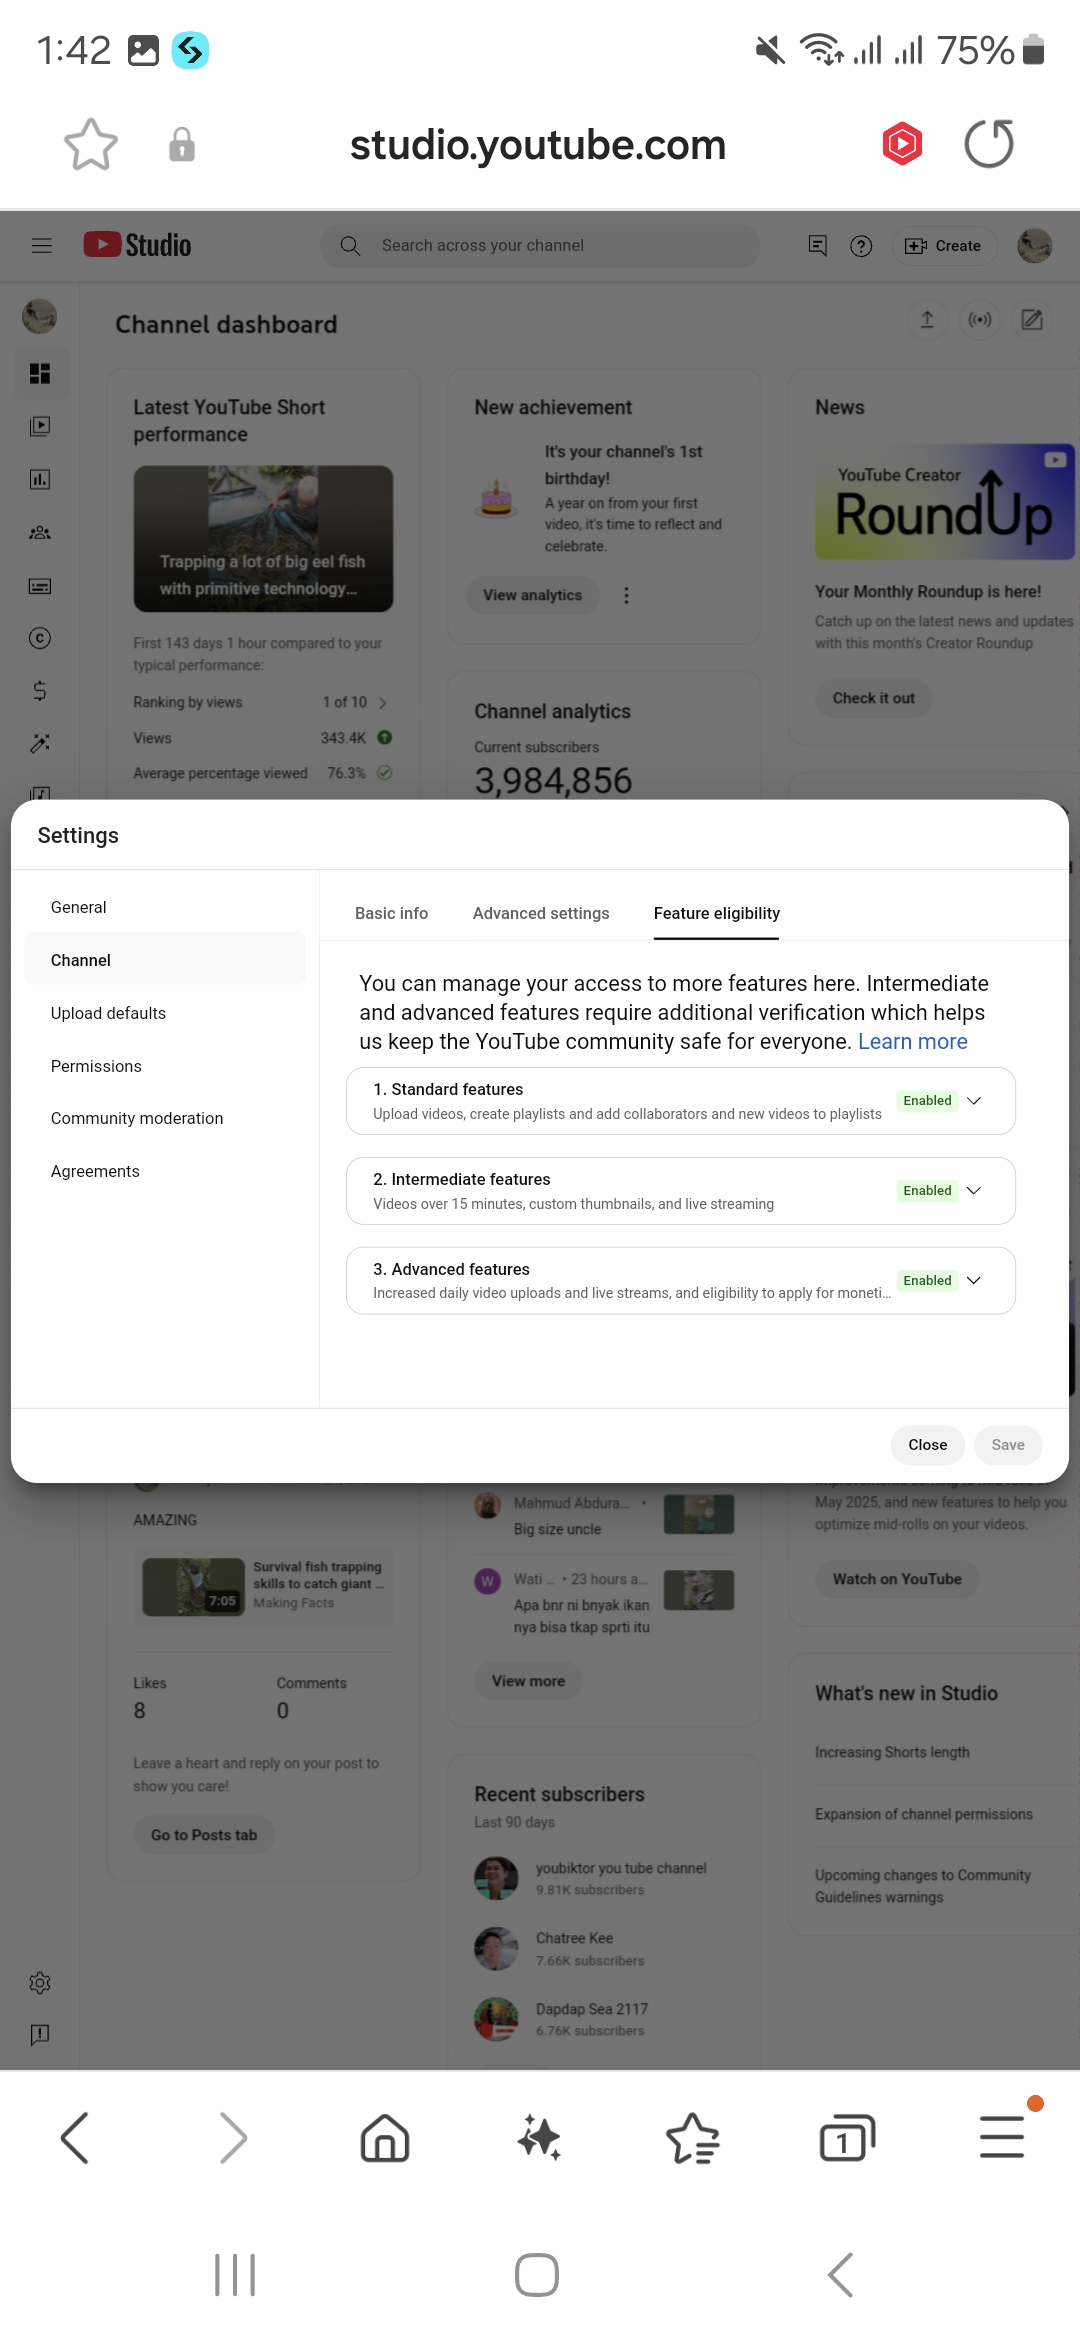Select Permissions in settings
1080x2340 pixels.
coord(165,1066)
